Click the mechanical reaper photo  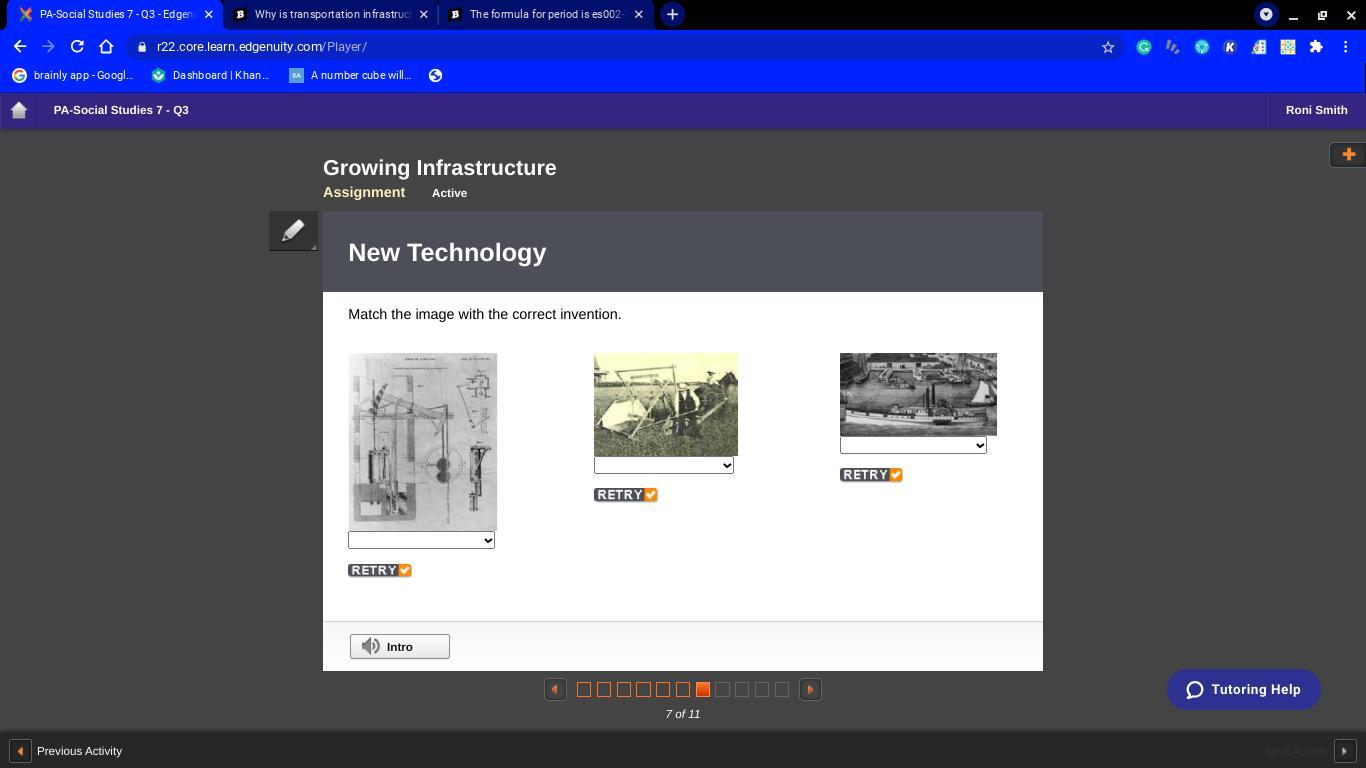pos(666,404)
